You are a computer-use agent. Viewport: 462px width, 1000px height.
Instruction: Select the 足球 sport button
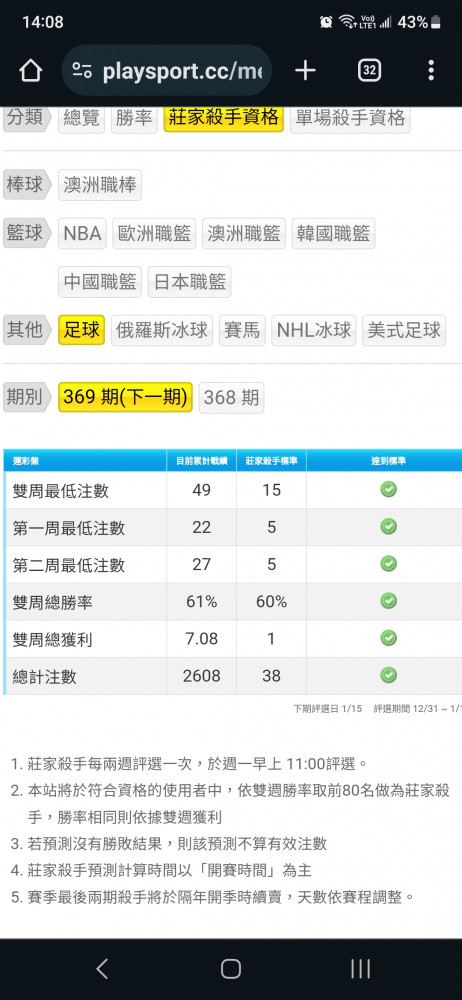coord(82,330)
